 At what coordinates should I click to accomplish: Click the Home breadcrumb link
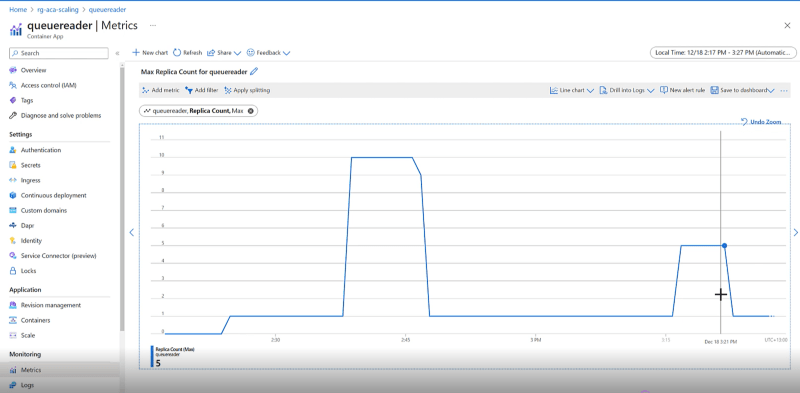(x=18, y=10)
